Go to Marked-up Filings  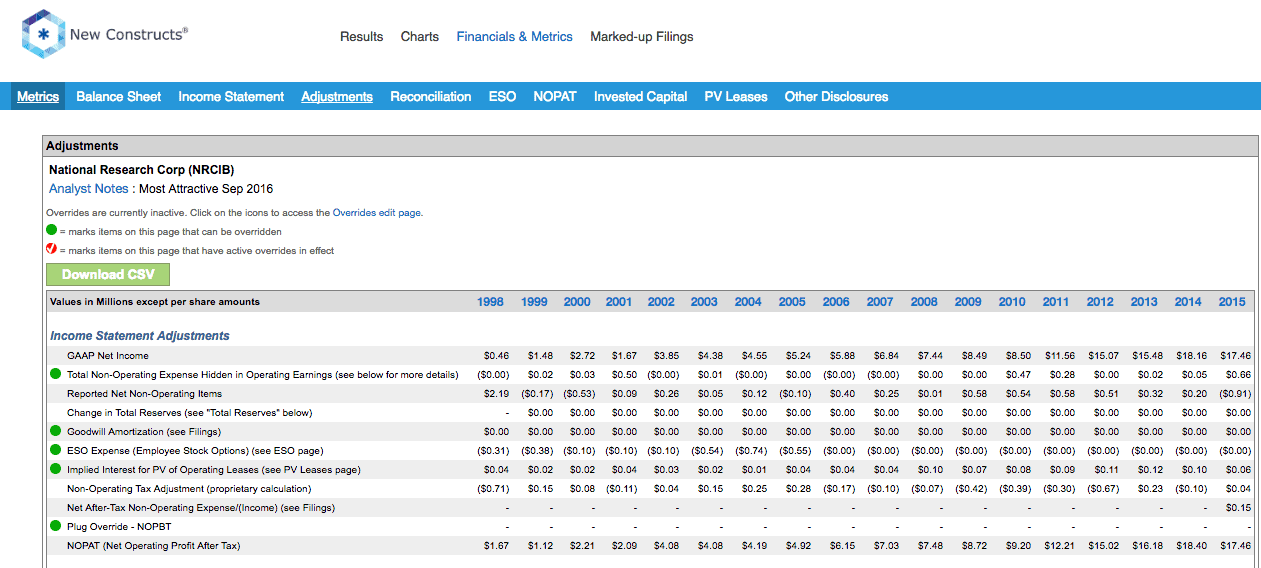click(641, 37)
